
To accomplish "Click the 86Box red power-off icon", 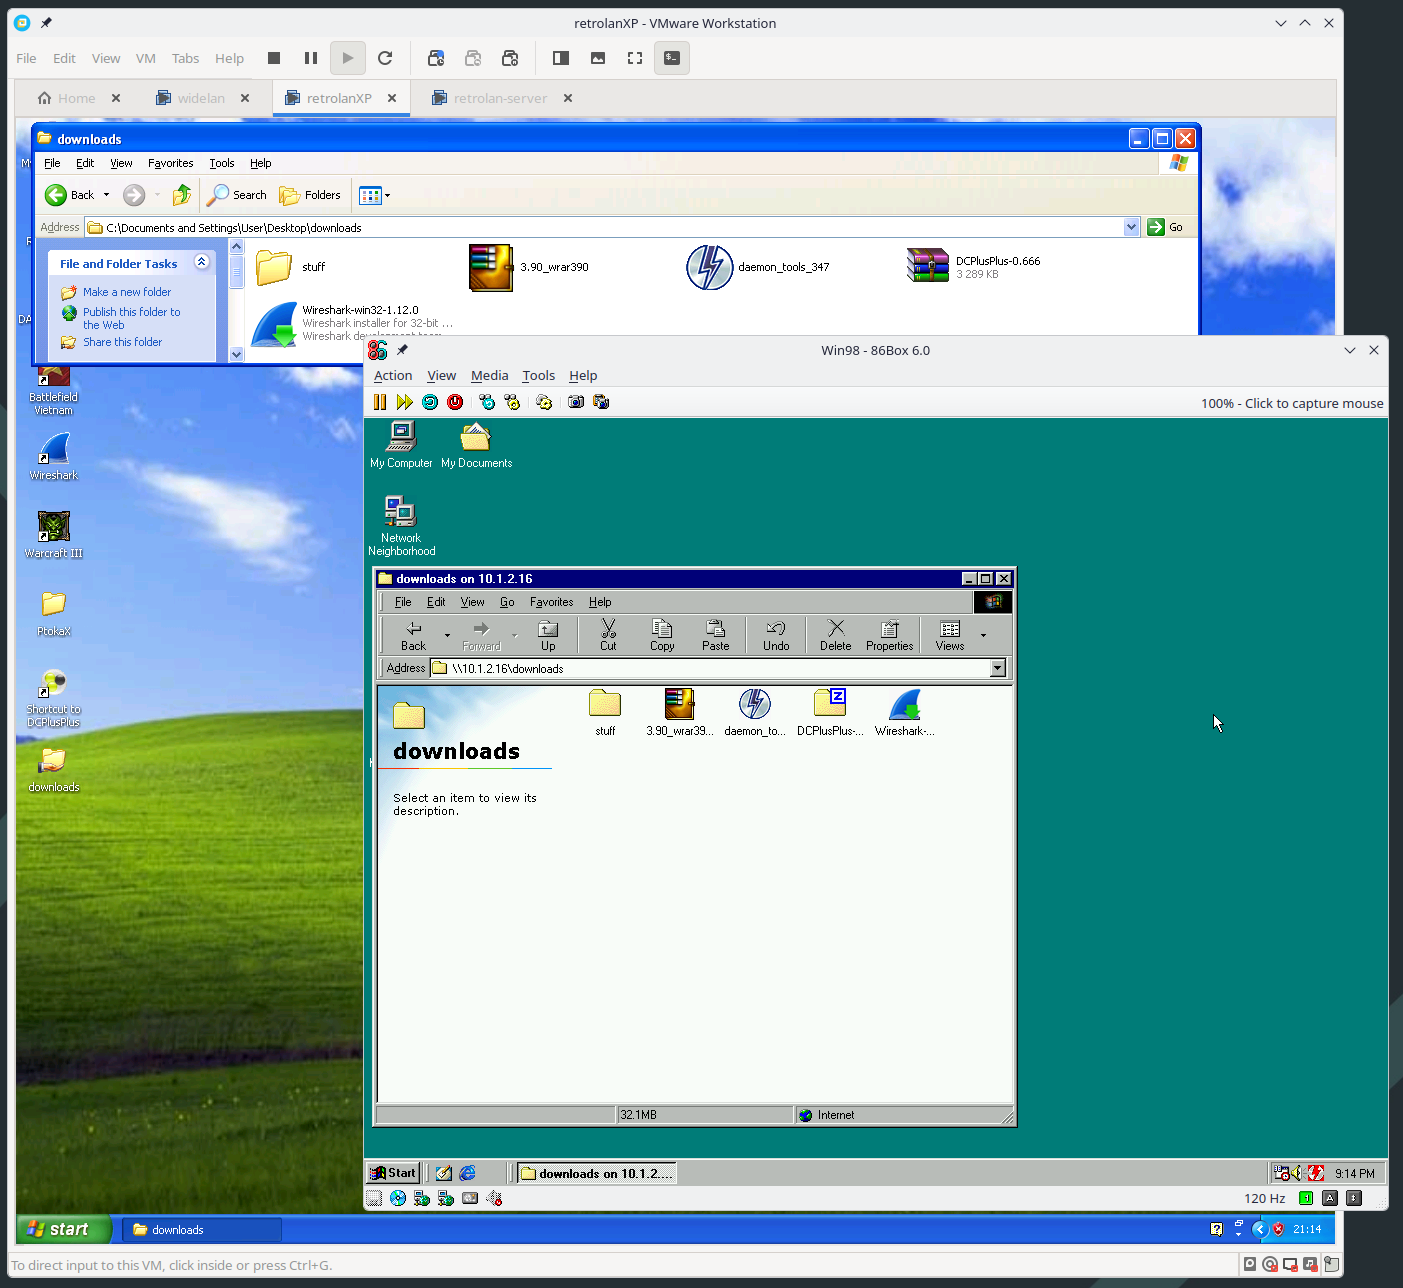I will coord(455,402).
